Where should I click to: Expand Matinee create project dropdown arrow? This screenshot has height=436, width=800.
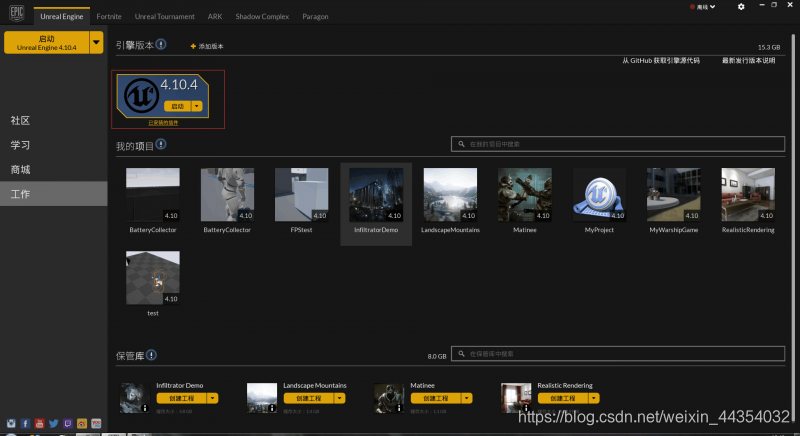pos(467,398)
